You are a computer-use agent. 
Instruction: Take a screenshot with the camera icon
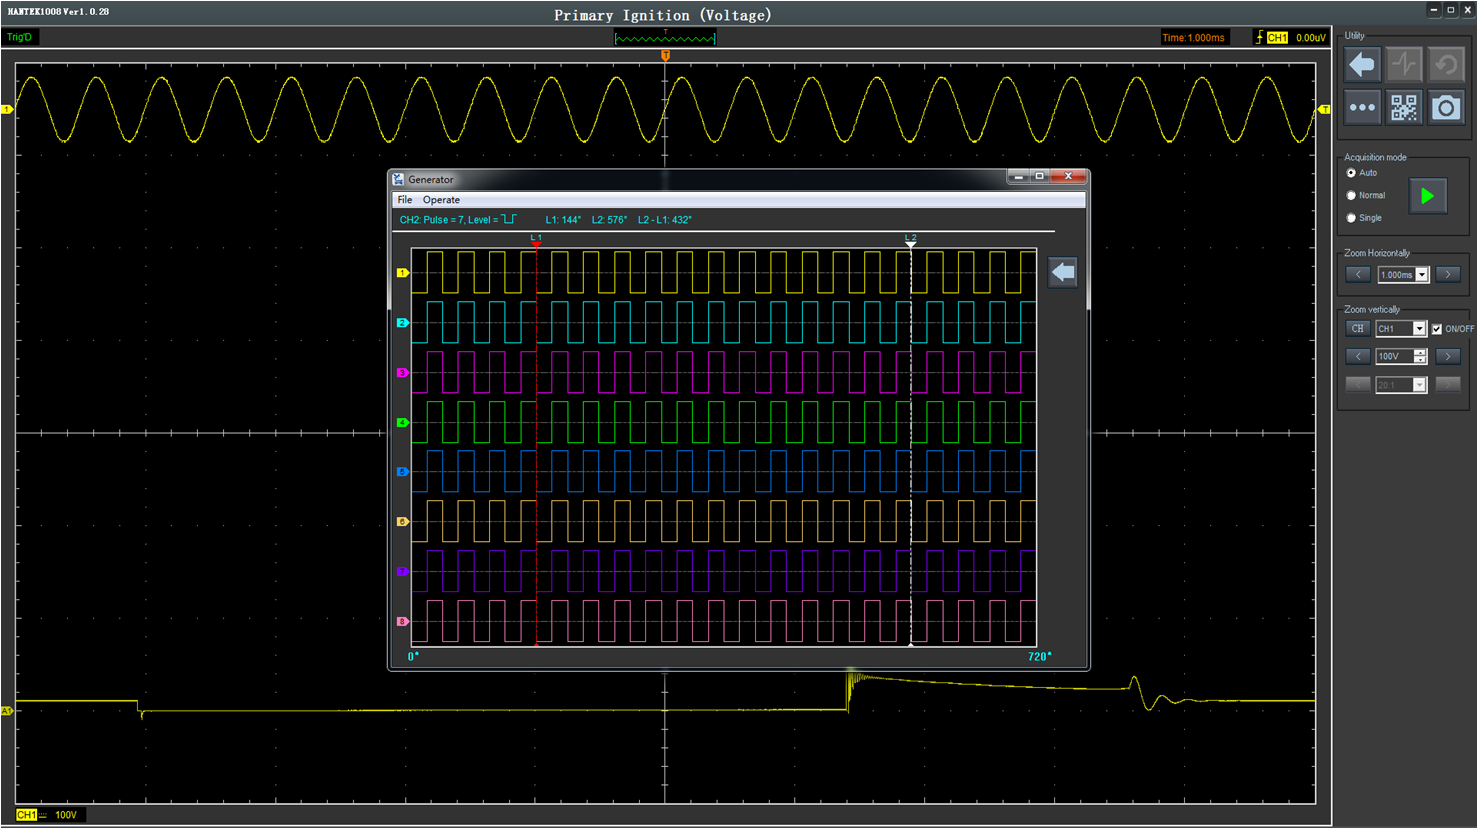tap(1446, 108)
